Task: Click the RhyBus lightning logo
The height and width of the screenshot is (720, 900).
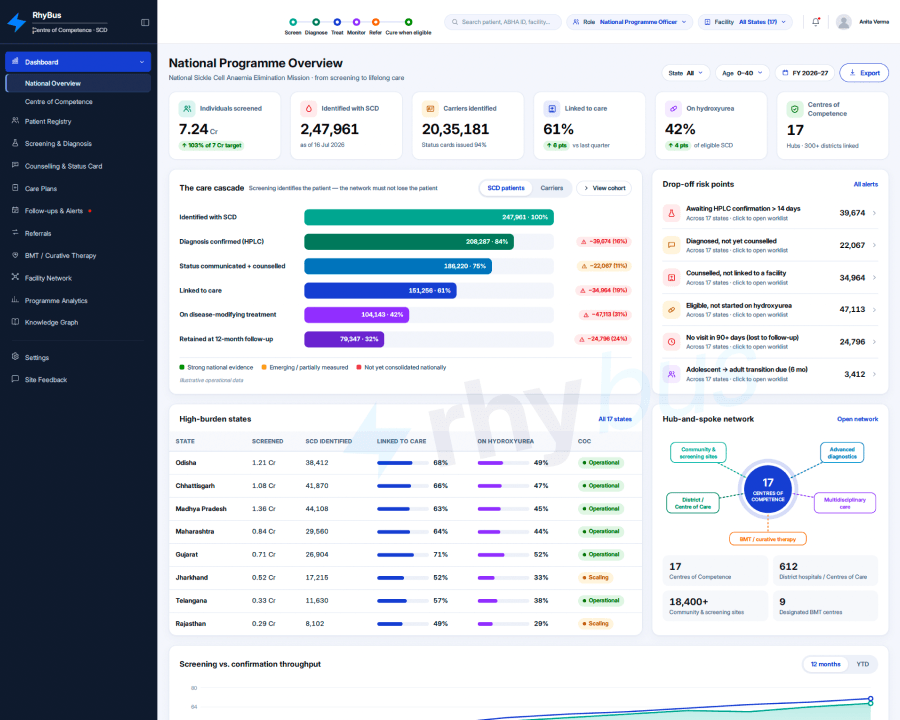Action: 17,22
